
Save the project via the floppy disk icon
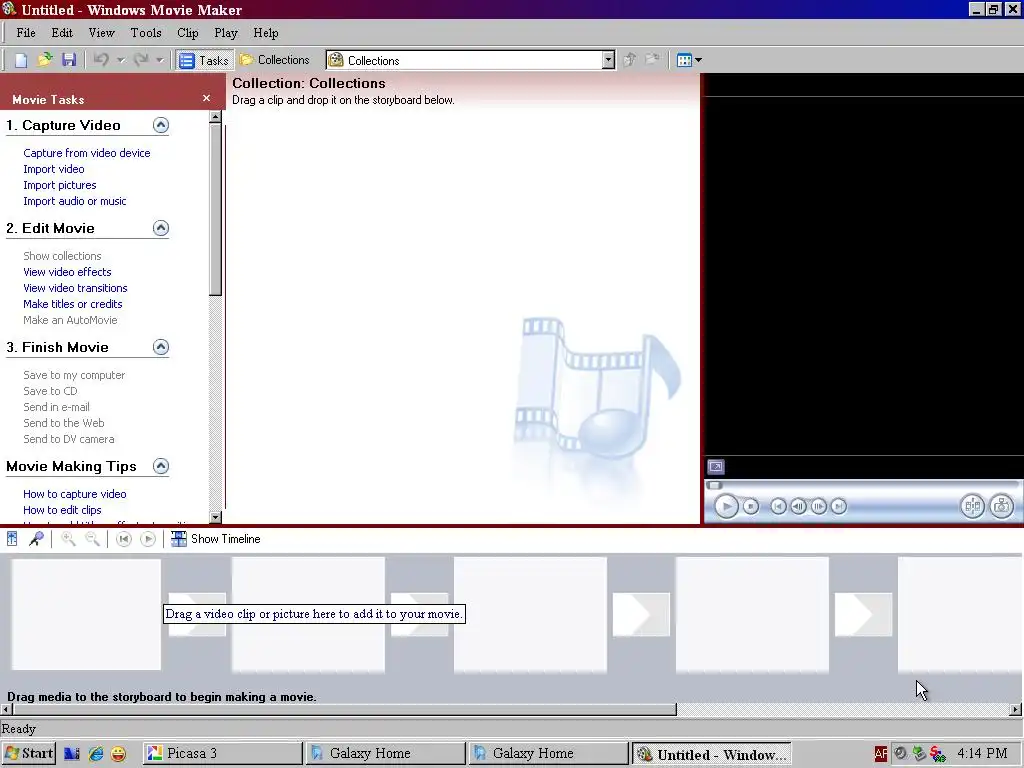tap(69, 60)
